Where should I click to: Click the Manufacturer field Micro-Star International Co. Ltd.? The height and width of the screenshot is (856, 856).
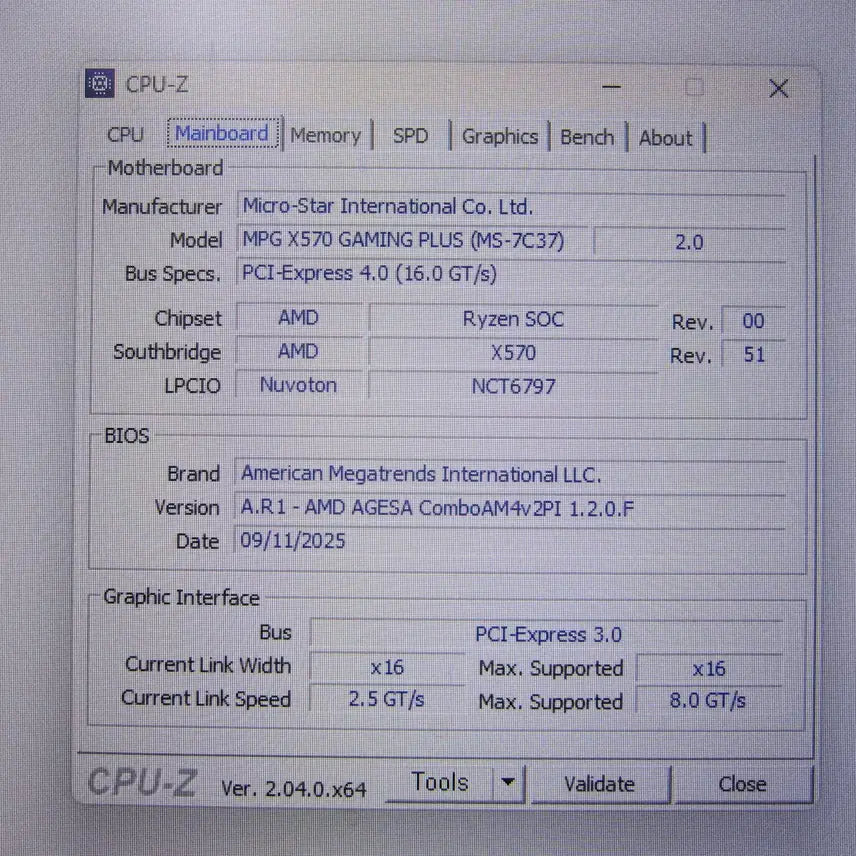click(x=511, y=206)
